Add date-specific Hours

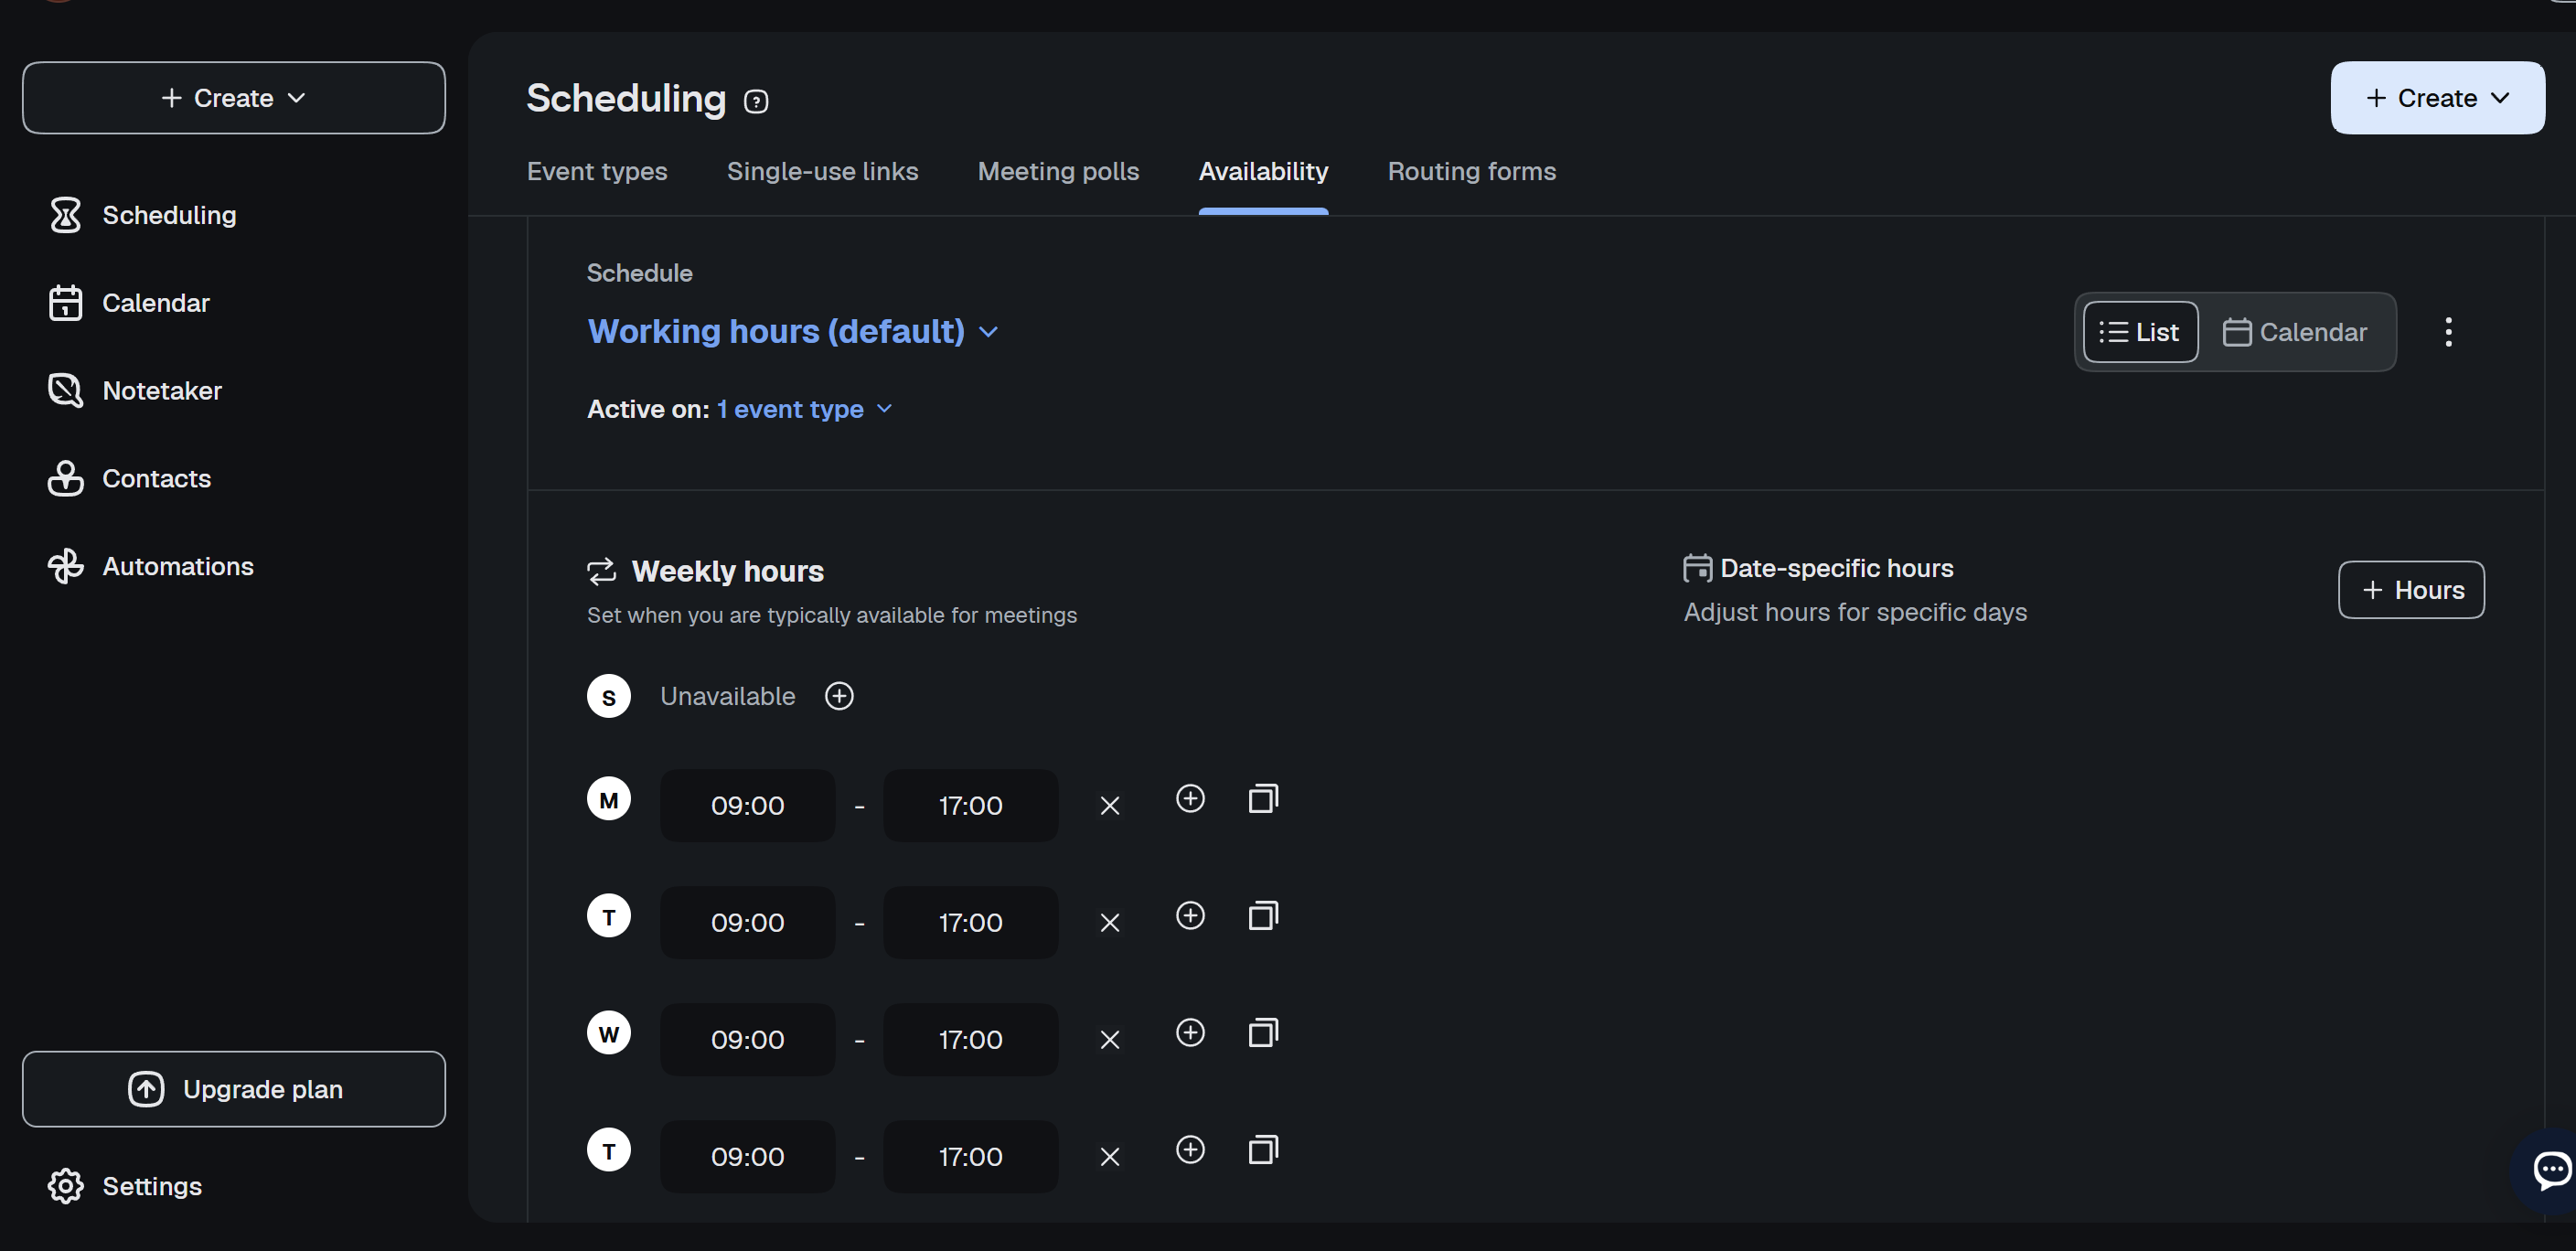click(2411, 590)
